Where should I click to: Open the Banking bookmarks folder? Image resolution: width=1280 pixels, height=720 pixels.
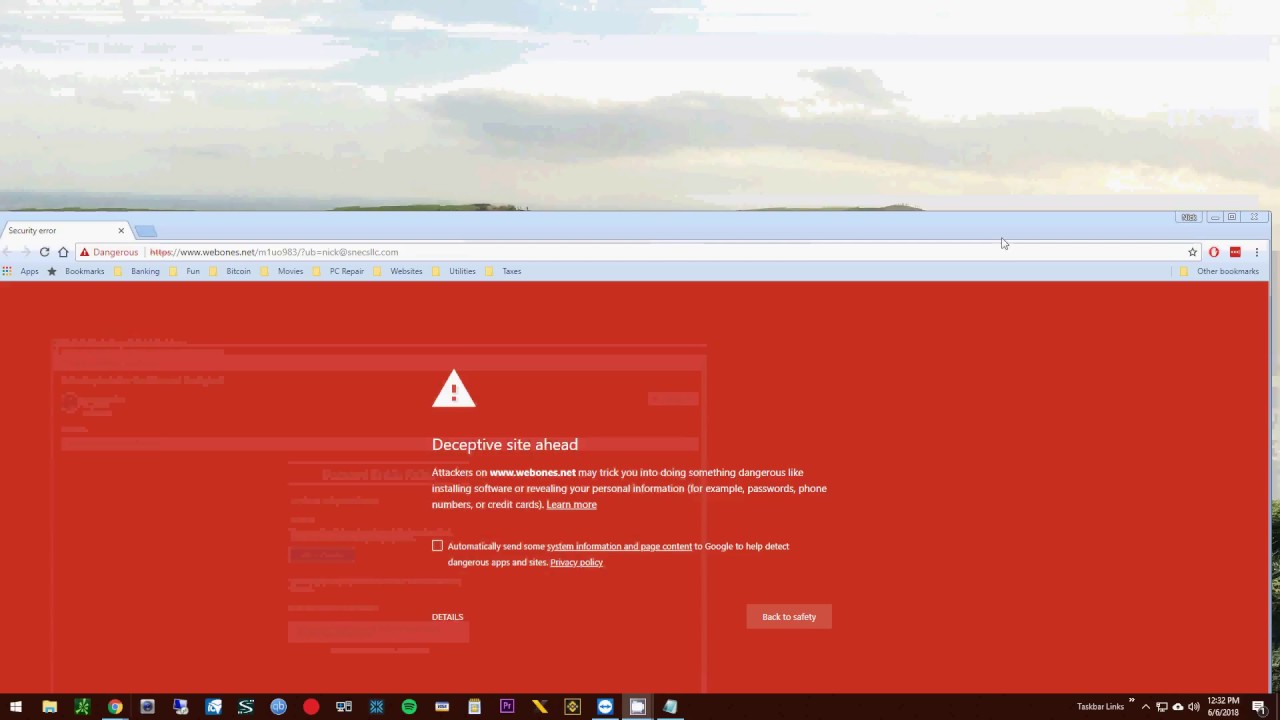pyautogui.click(x=137, y=271)
